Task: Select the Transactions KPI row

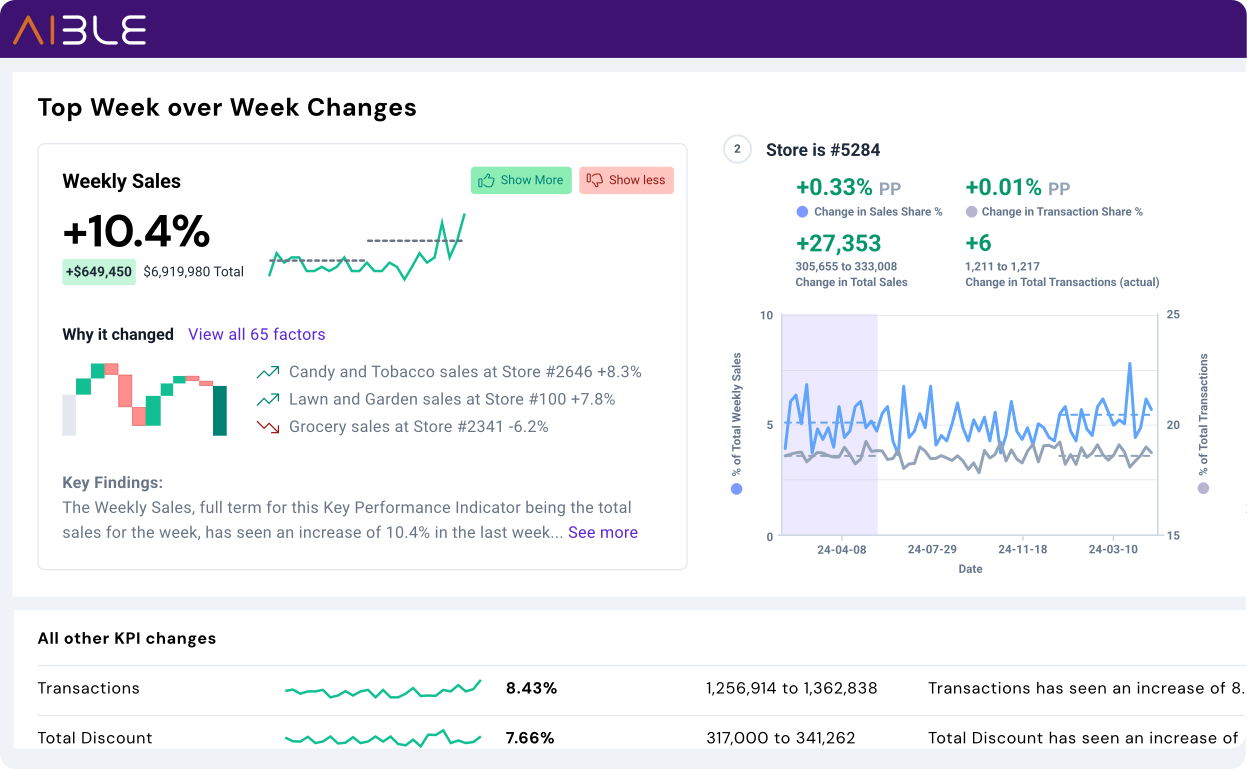Action: [88, 688]
